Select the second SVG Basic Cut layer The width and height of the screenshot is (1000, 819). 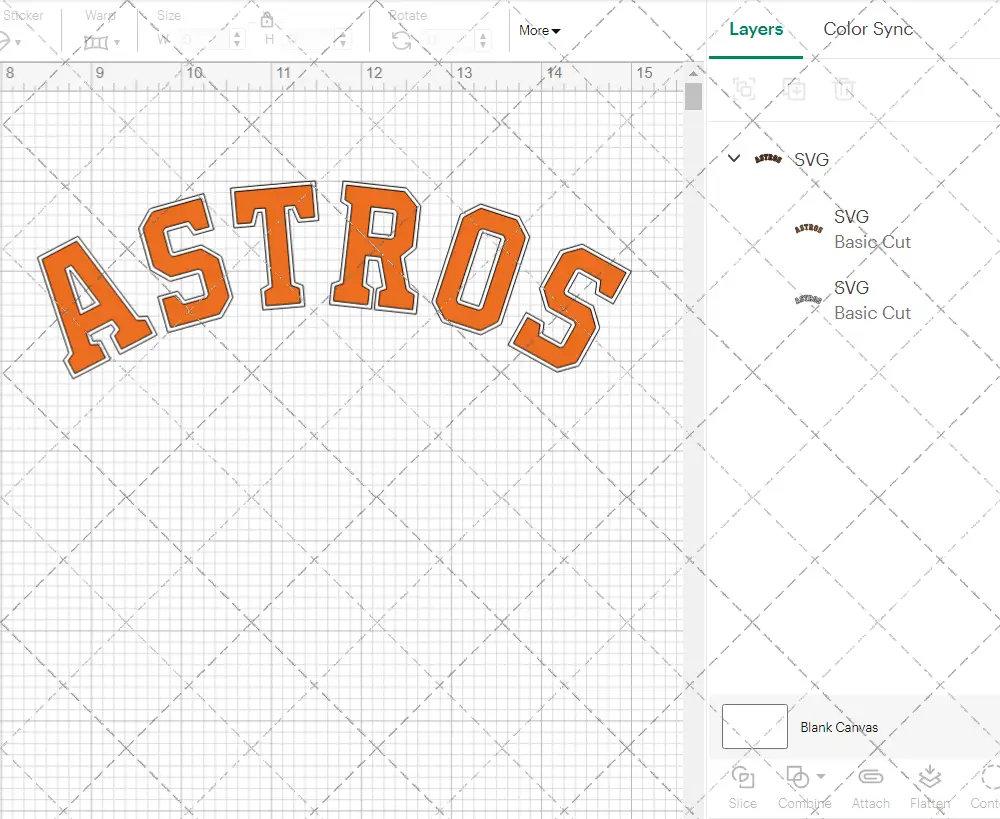click(x=870, y=300)
